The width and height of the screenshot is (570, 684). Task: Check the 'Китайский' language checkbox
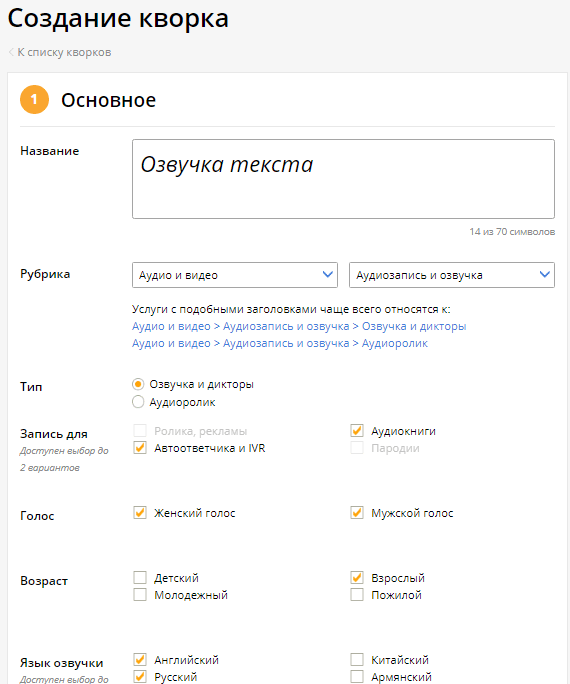tap(357, 660)
